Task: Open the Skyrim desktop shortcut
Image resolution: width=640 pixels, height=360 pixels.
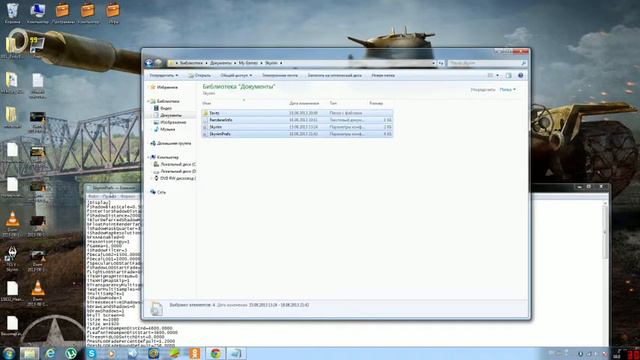Action: [12, 258]
